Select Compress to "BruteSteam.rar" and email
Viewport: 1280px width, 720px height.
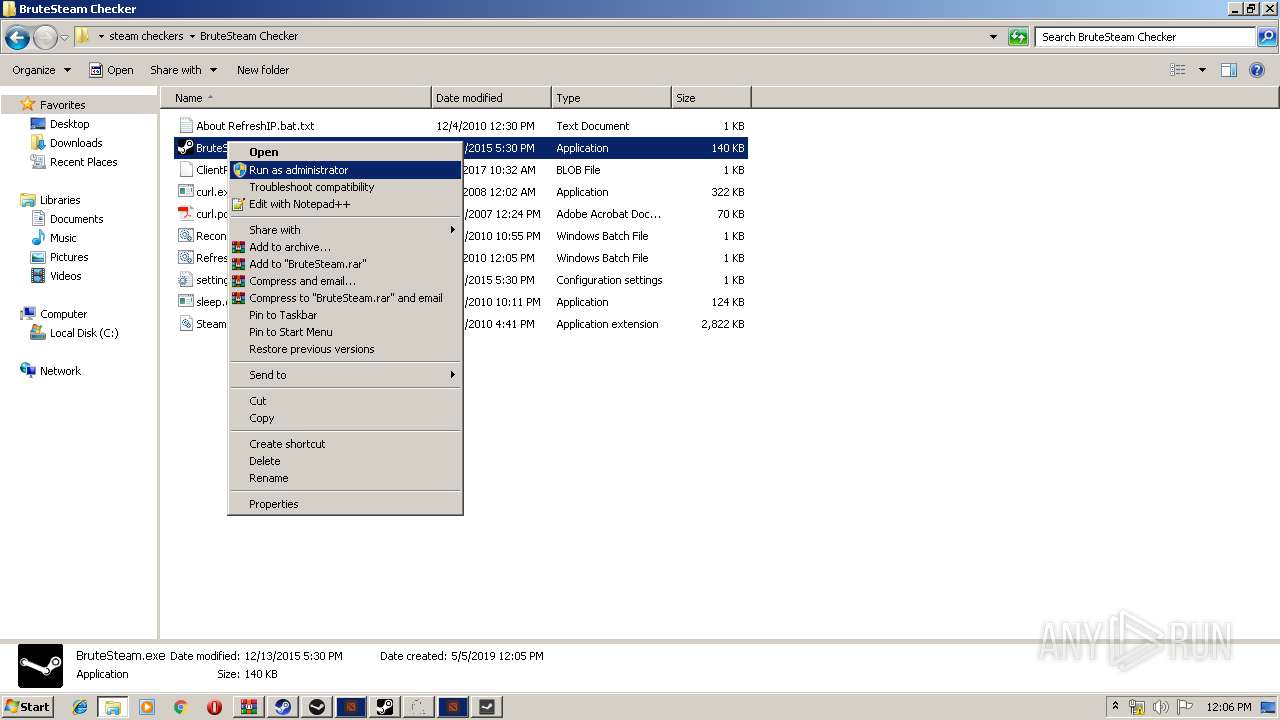tap(345, 298)
